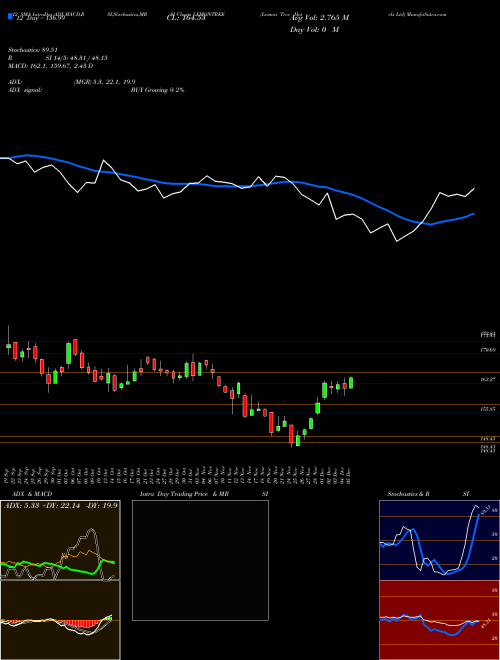Select the 'Avg Vol: 2.765 M' text
The height and width of the screenshot is (660, 500).
coord(320,18)
